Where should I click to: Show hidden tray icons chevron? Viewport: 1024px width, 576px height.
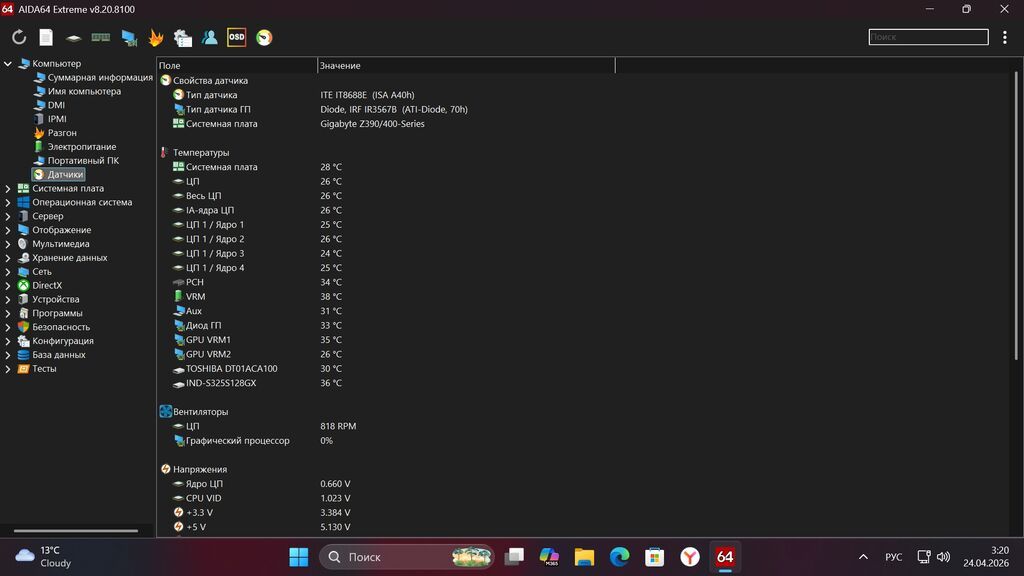coord(863,557)
